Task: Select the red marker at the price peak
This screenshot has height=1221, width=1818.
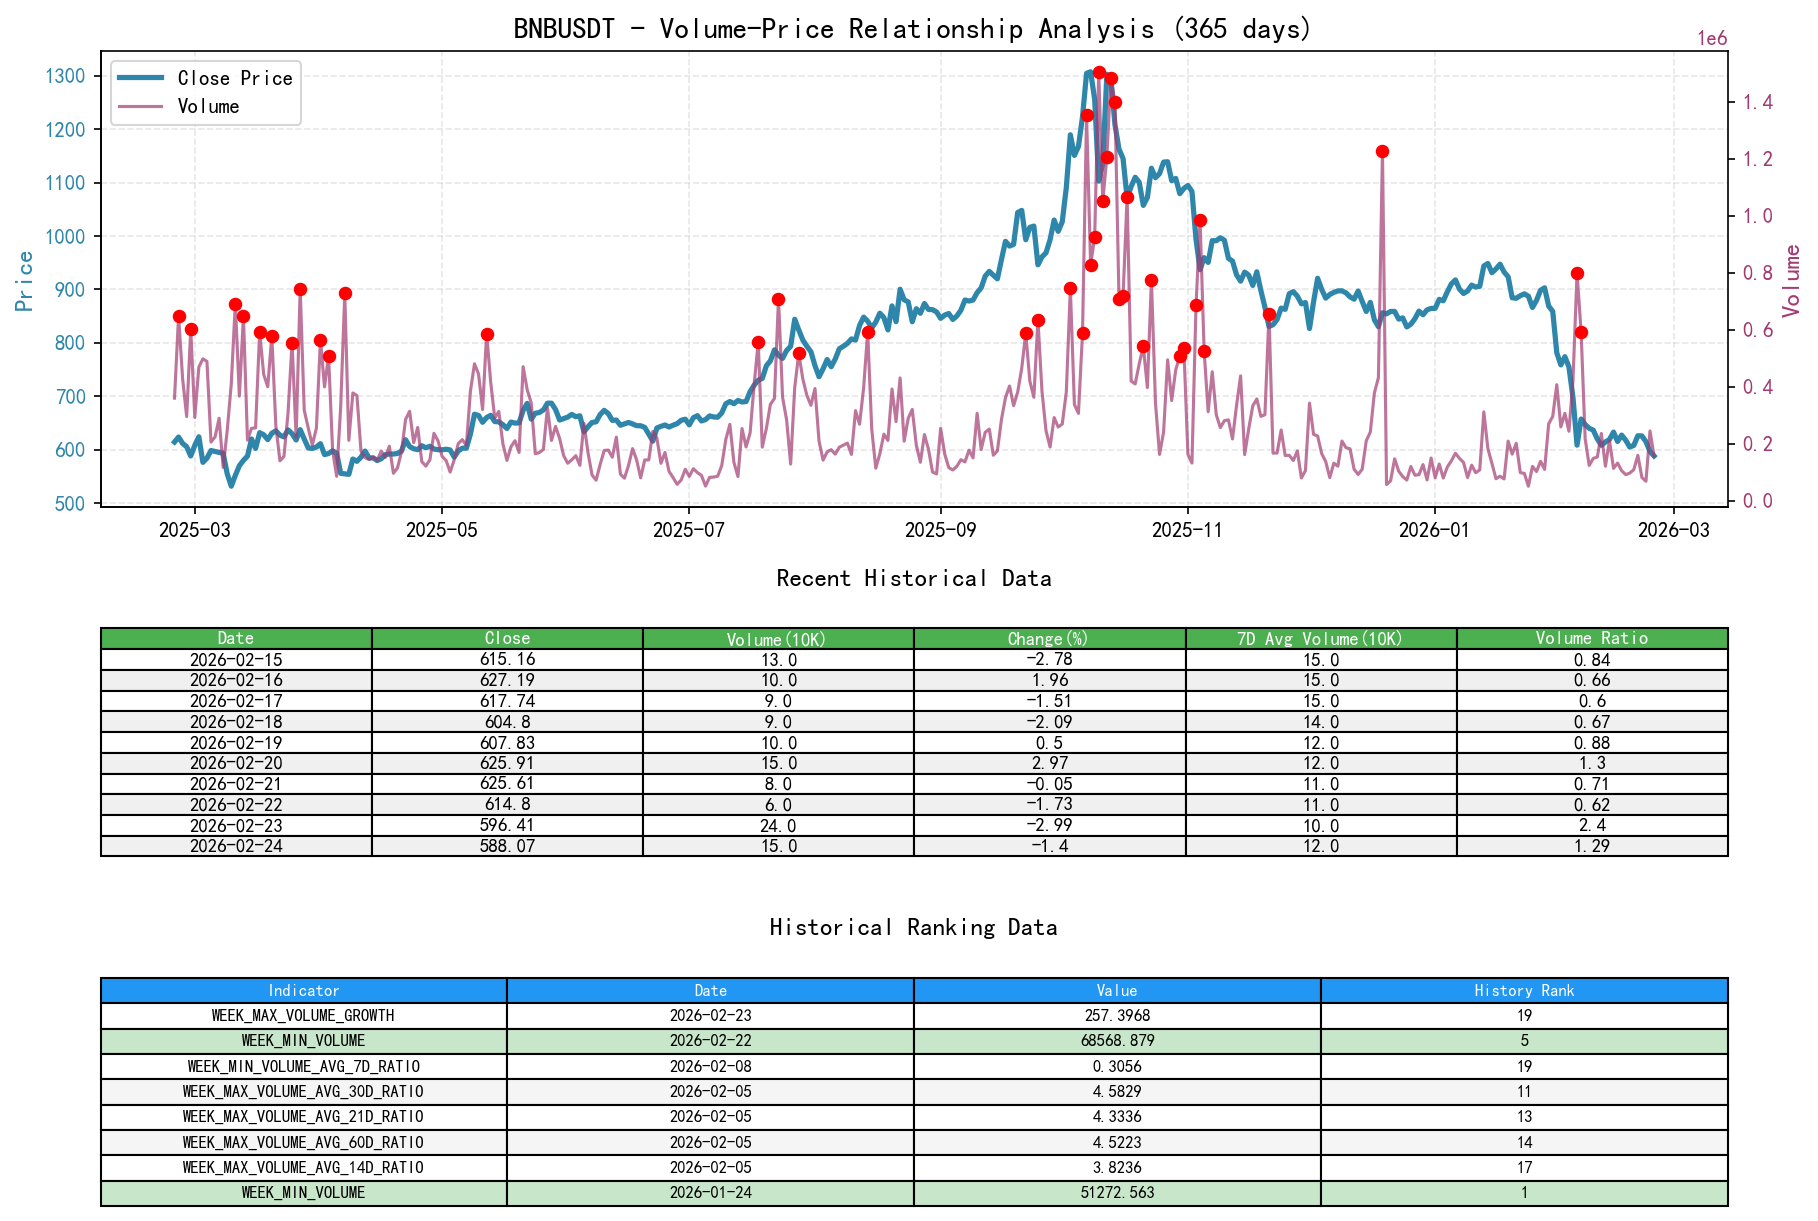Action: 1098,70
